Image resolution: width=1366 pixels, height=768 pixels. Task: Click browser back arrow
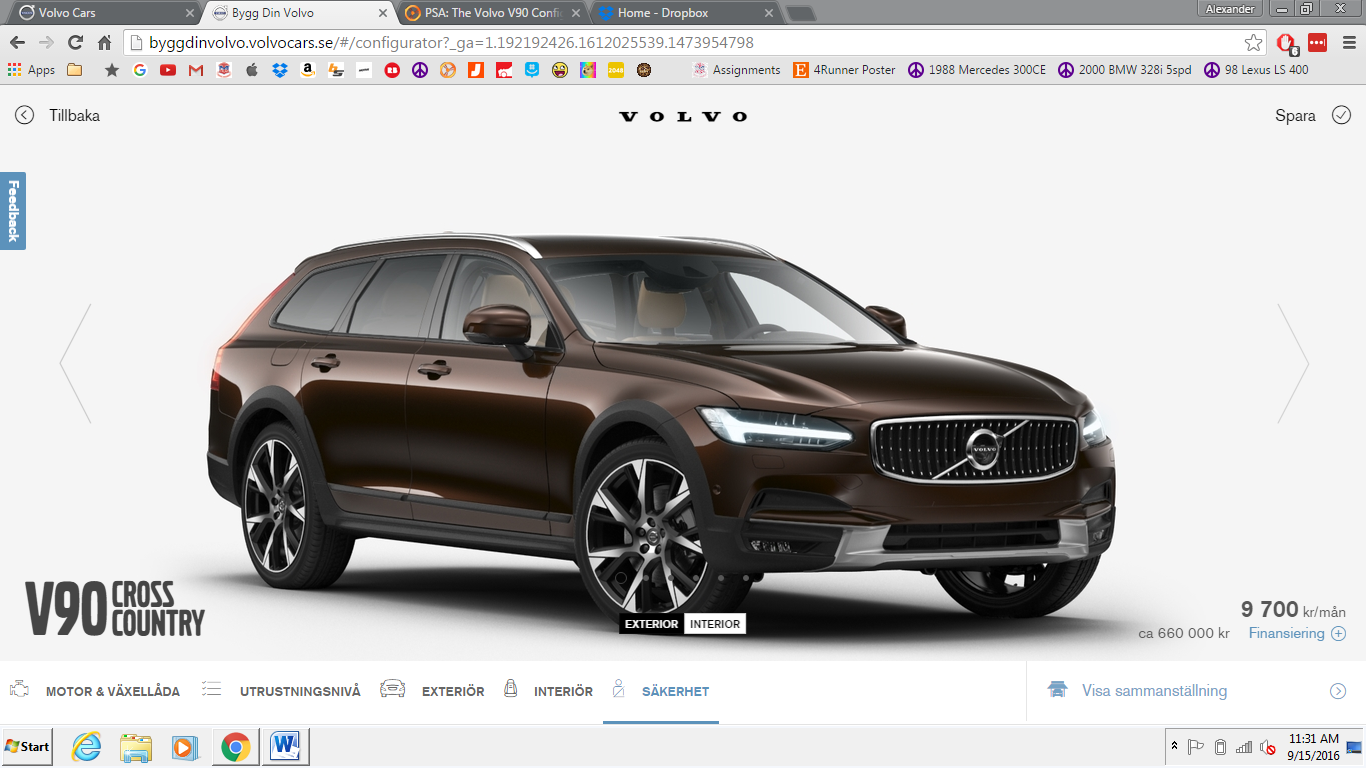(16, 43)
